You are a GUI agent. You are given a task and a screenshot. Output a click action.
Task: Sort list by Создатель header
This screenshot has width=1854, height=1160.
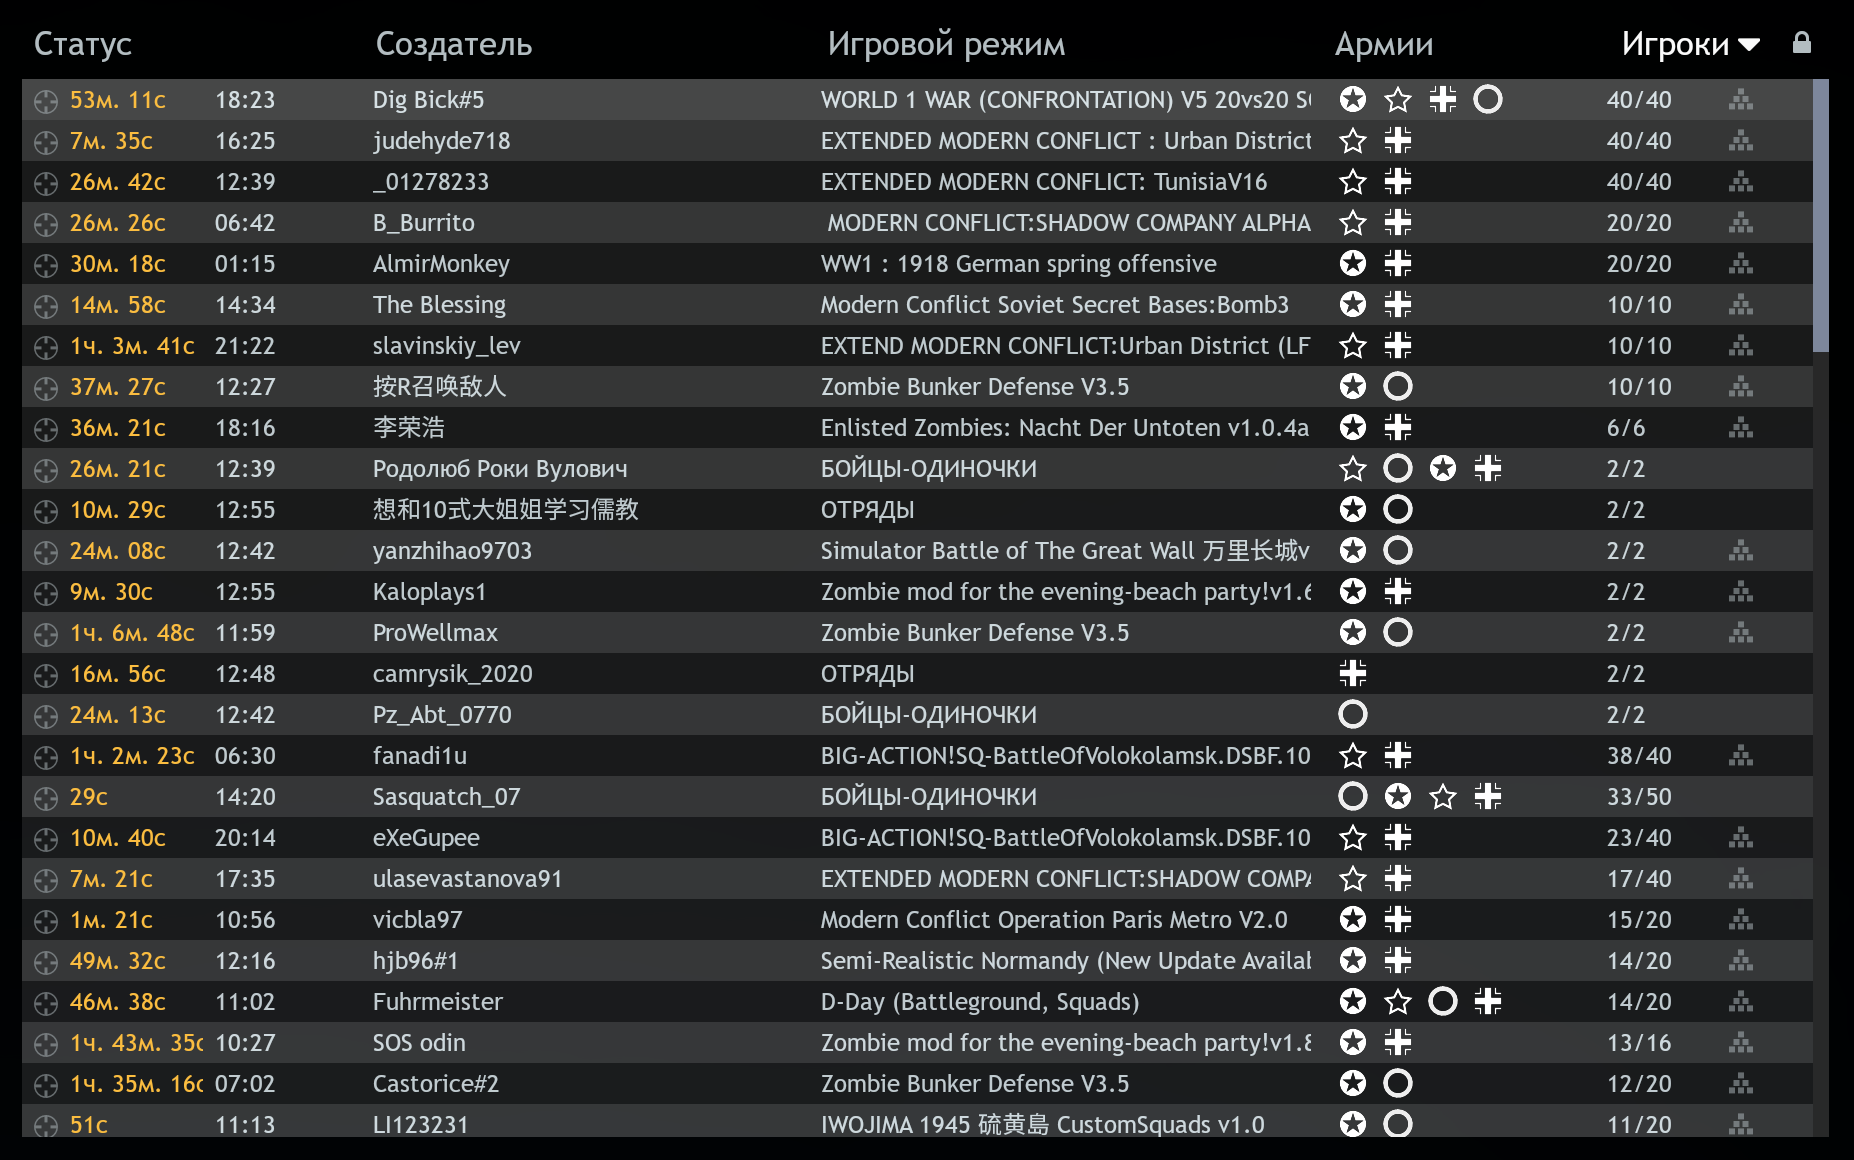click(x=453, y=44)
